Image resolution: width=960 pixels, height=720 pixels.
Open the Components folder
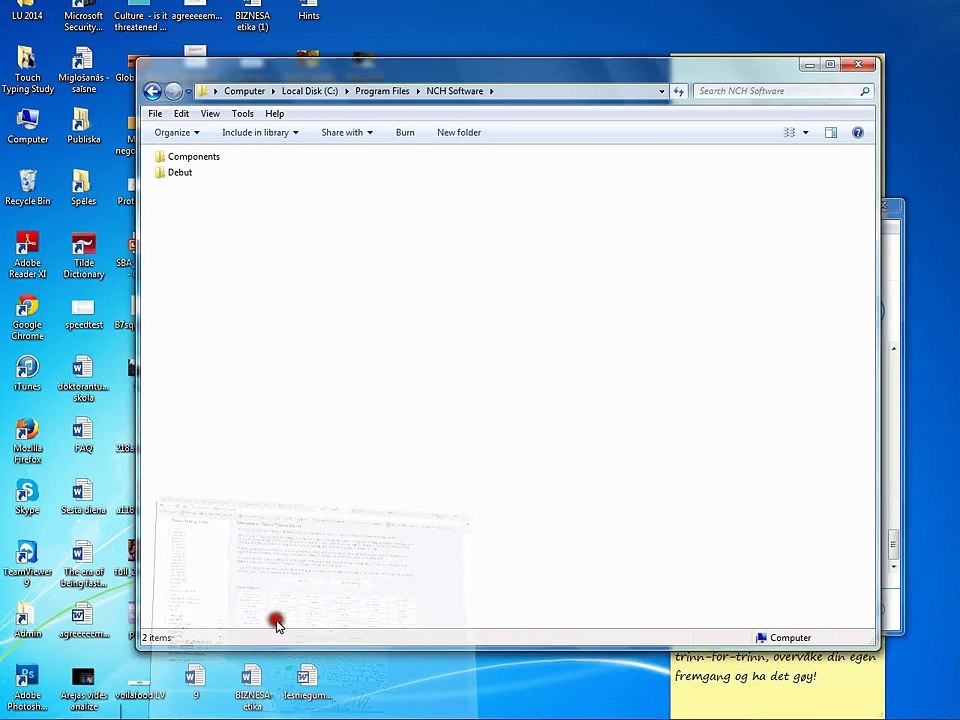click(193, 157)
